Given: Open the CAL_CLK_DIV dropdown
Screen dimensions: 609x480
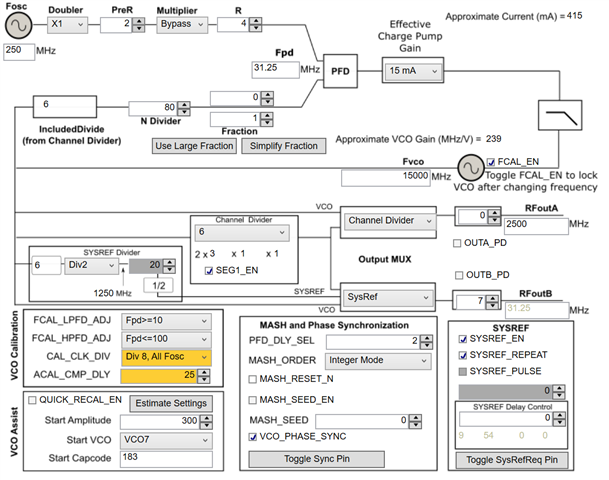Looking at the screenshot, I should [166, 357].
